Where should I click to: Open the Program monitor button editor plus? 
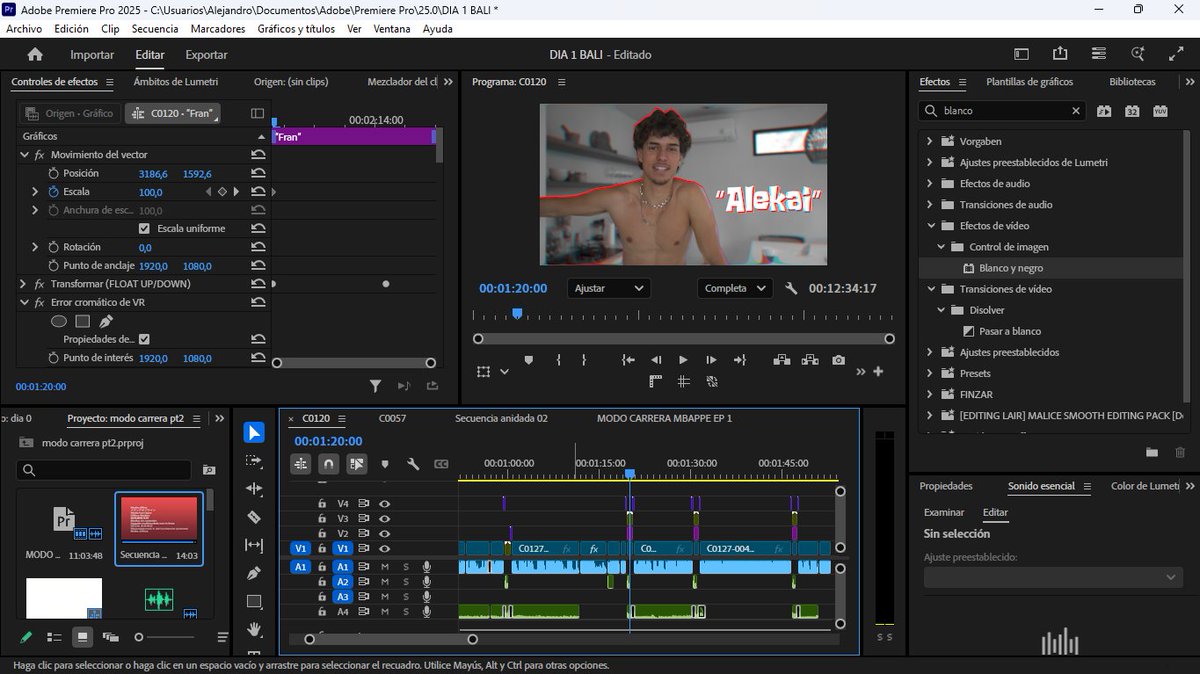pyautogui.click(x=878, y=371)
